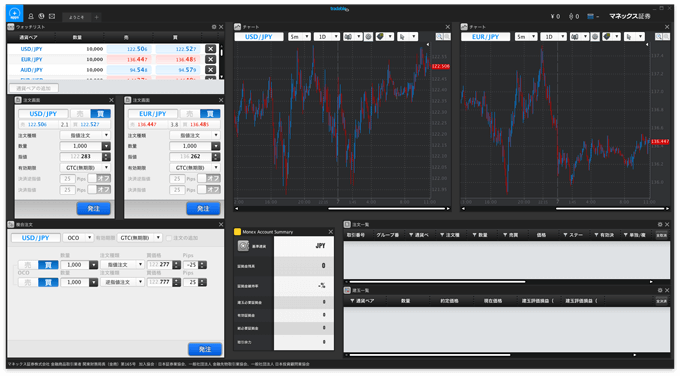Click price stepper in EUR/JPY order panel

216,157
